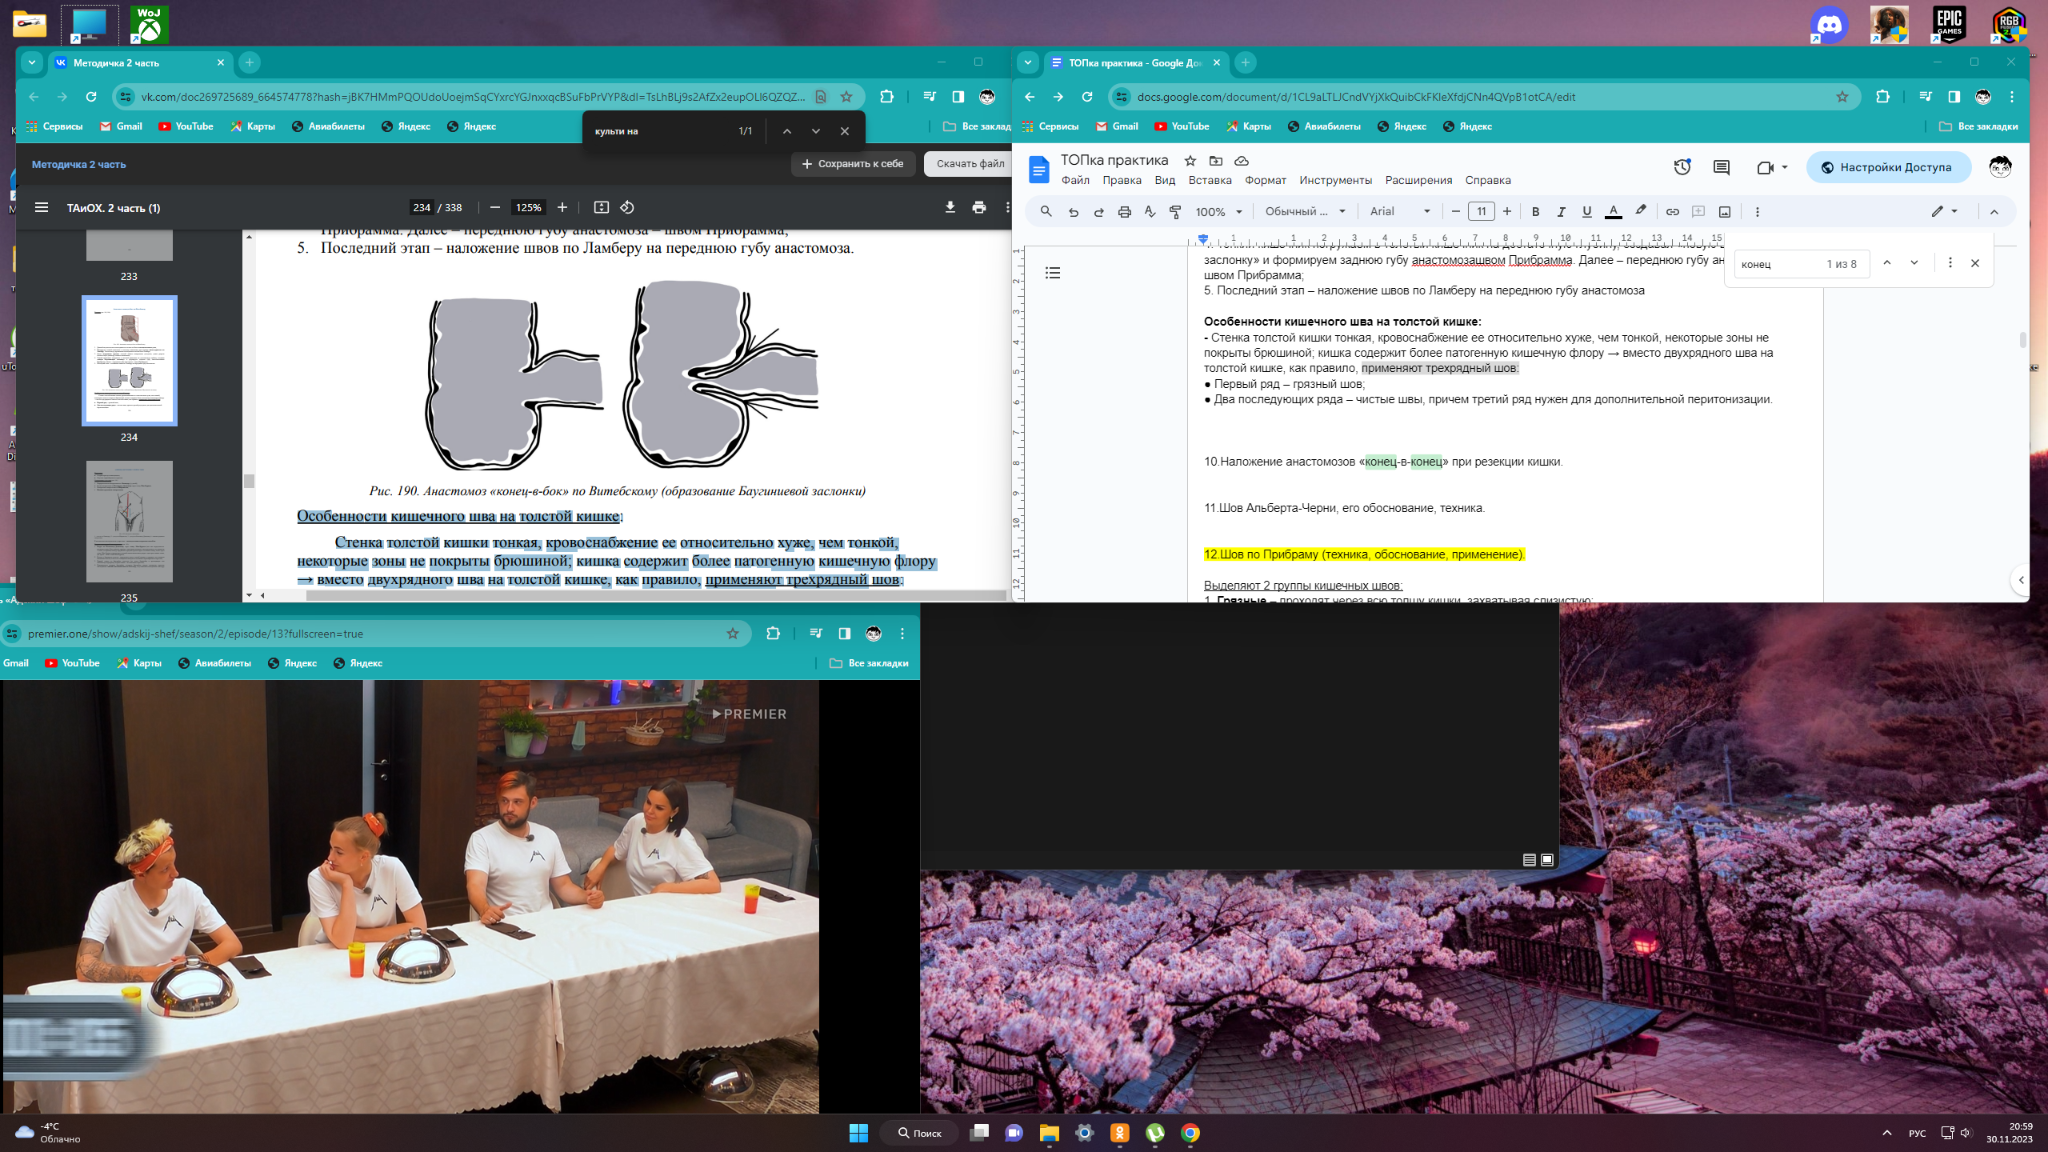Screen dimensions: 2048x1152
Task: Insert link using Docs toolbar icon
Action: (1672, 211)
